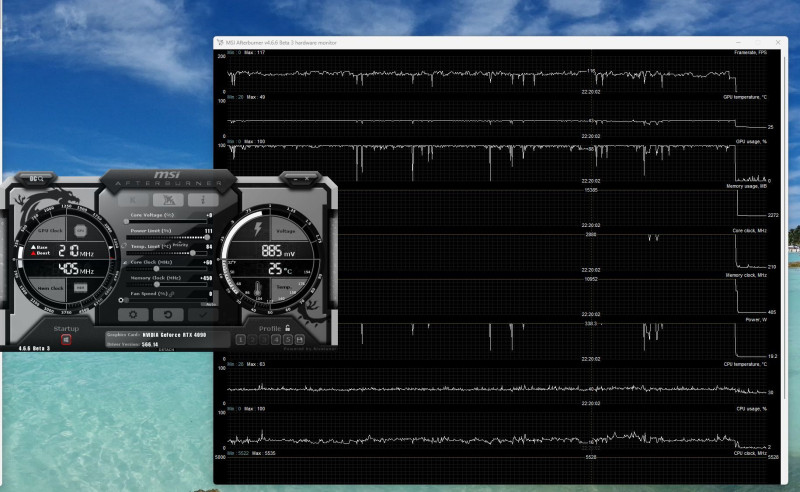Click the save profile floppy icon
Image resolution: width=800 pixels, height=492 pixels.
click(x=299, y=339)
